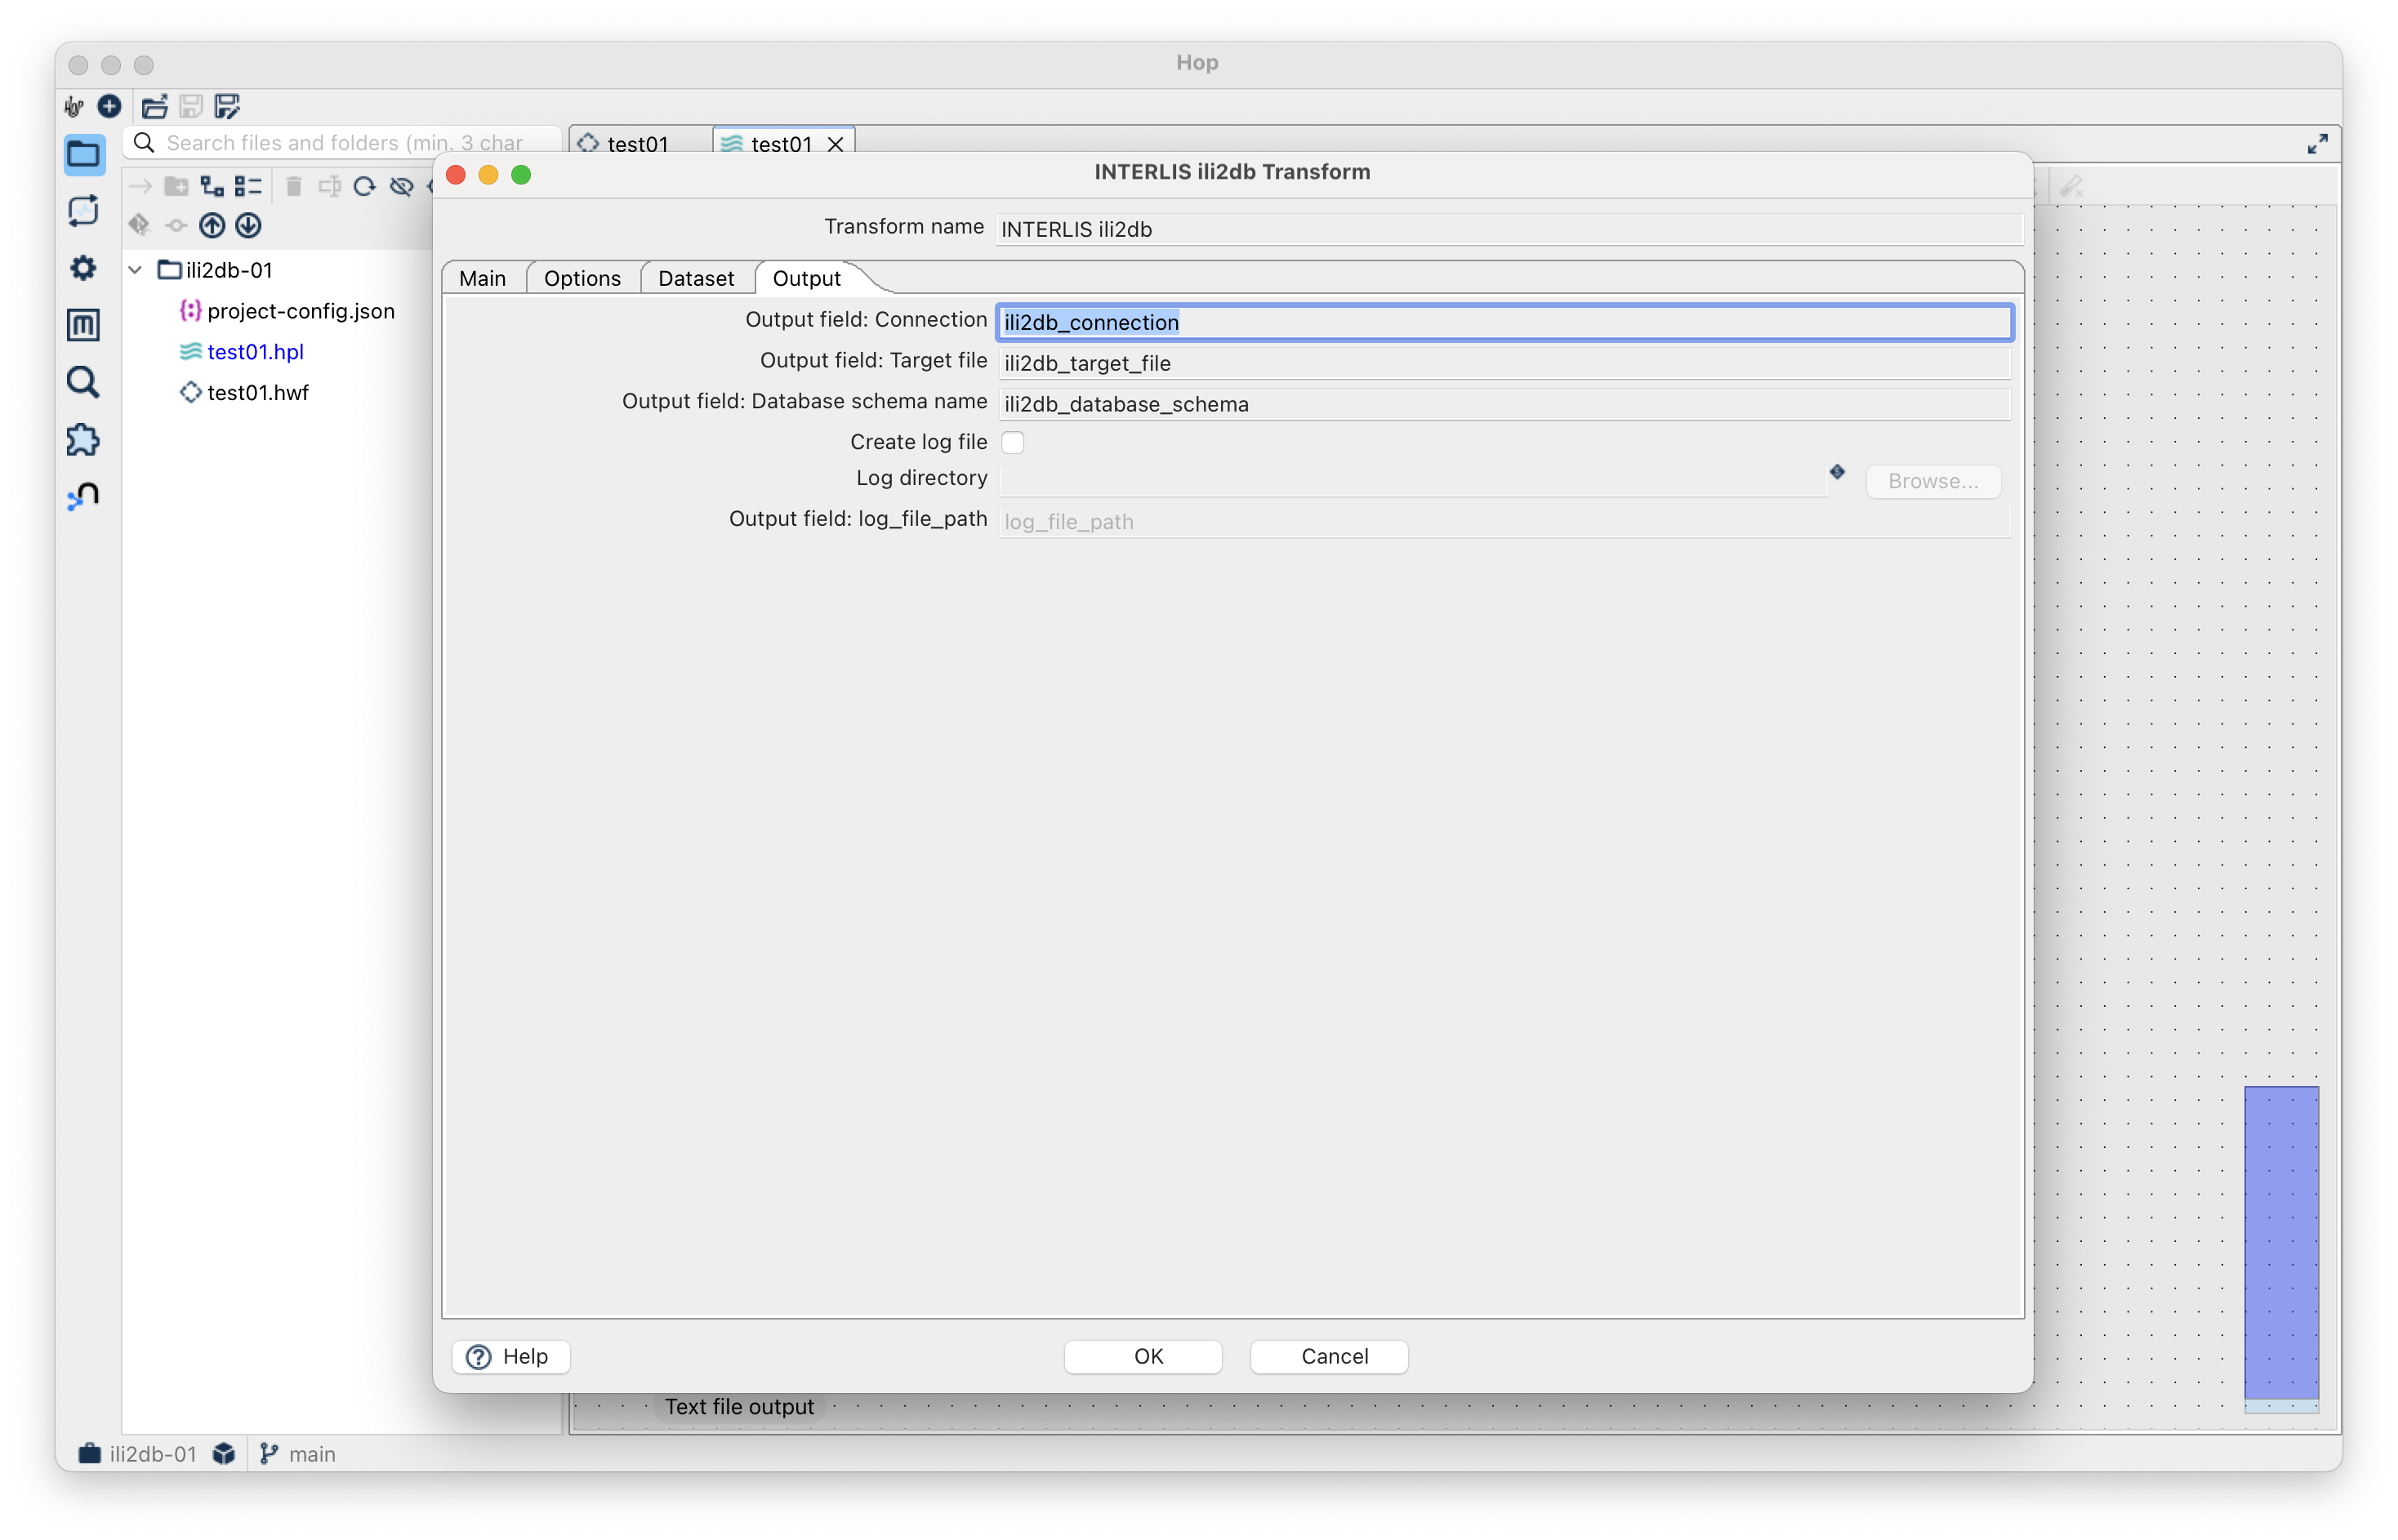
Task: Click the Open file toolbar icon
Action: [154, 106]
